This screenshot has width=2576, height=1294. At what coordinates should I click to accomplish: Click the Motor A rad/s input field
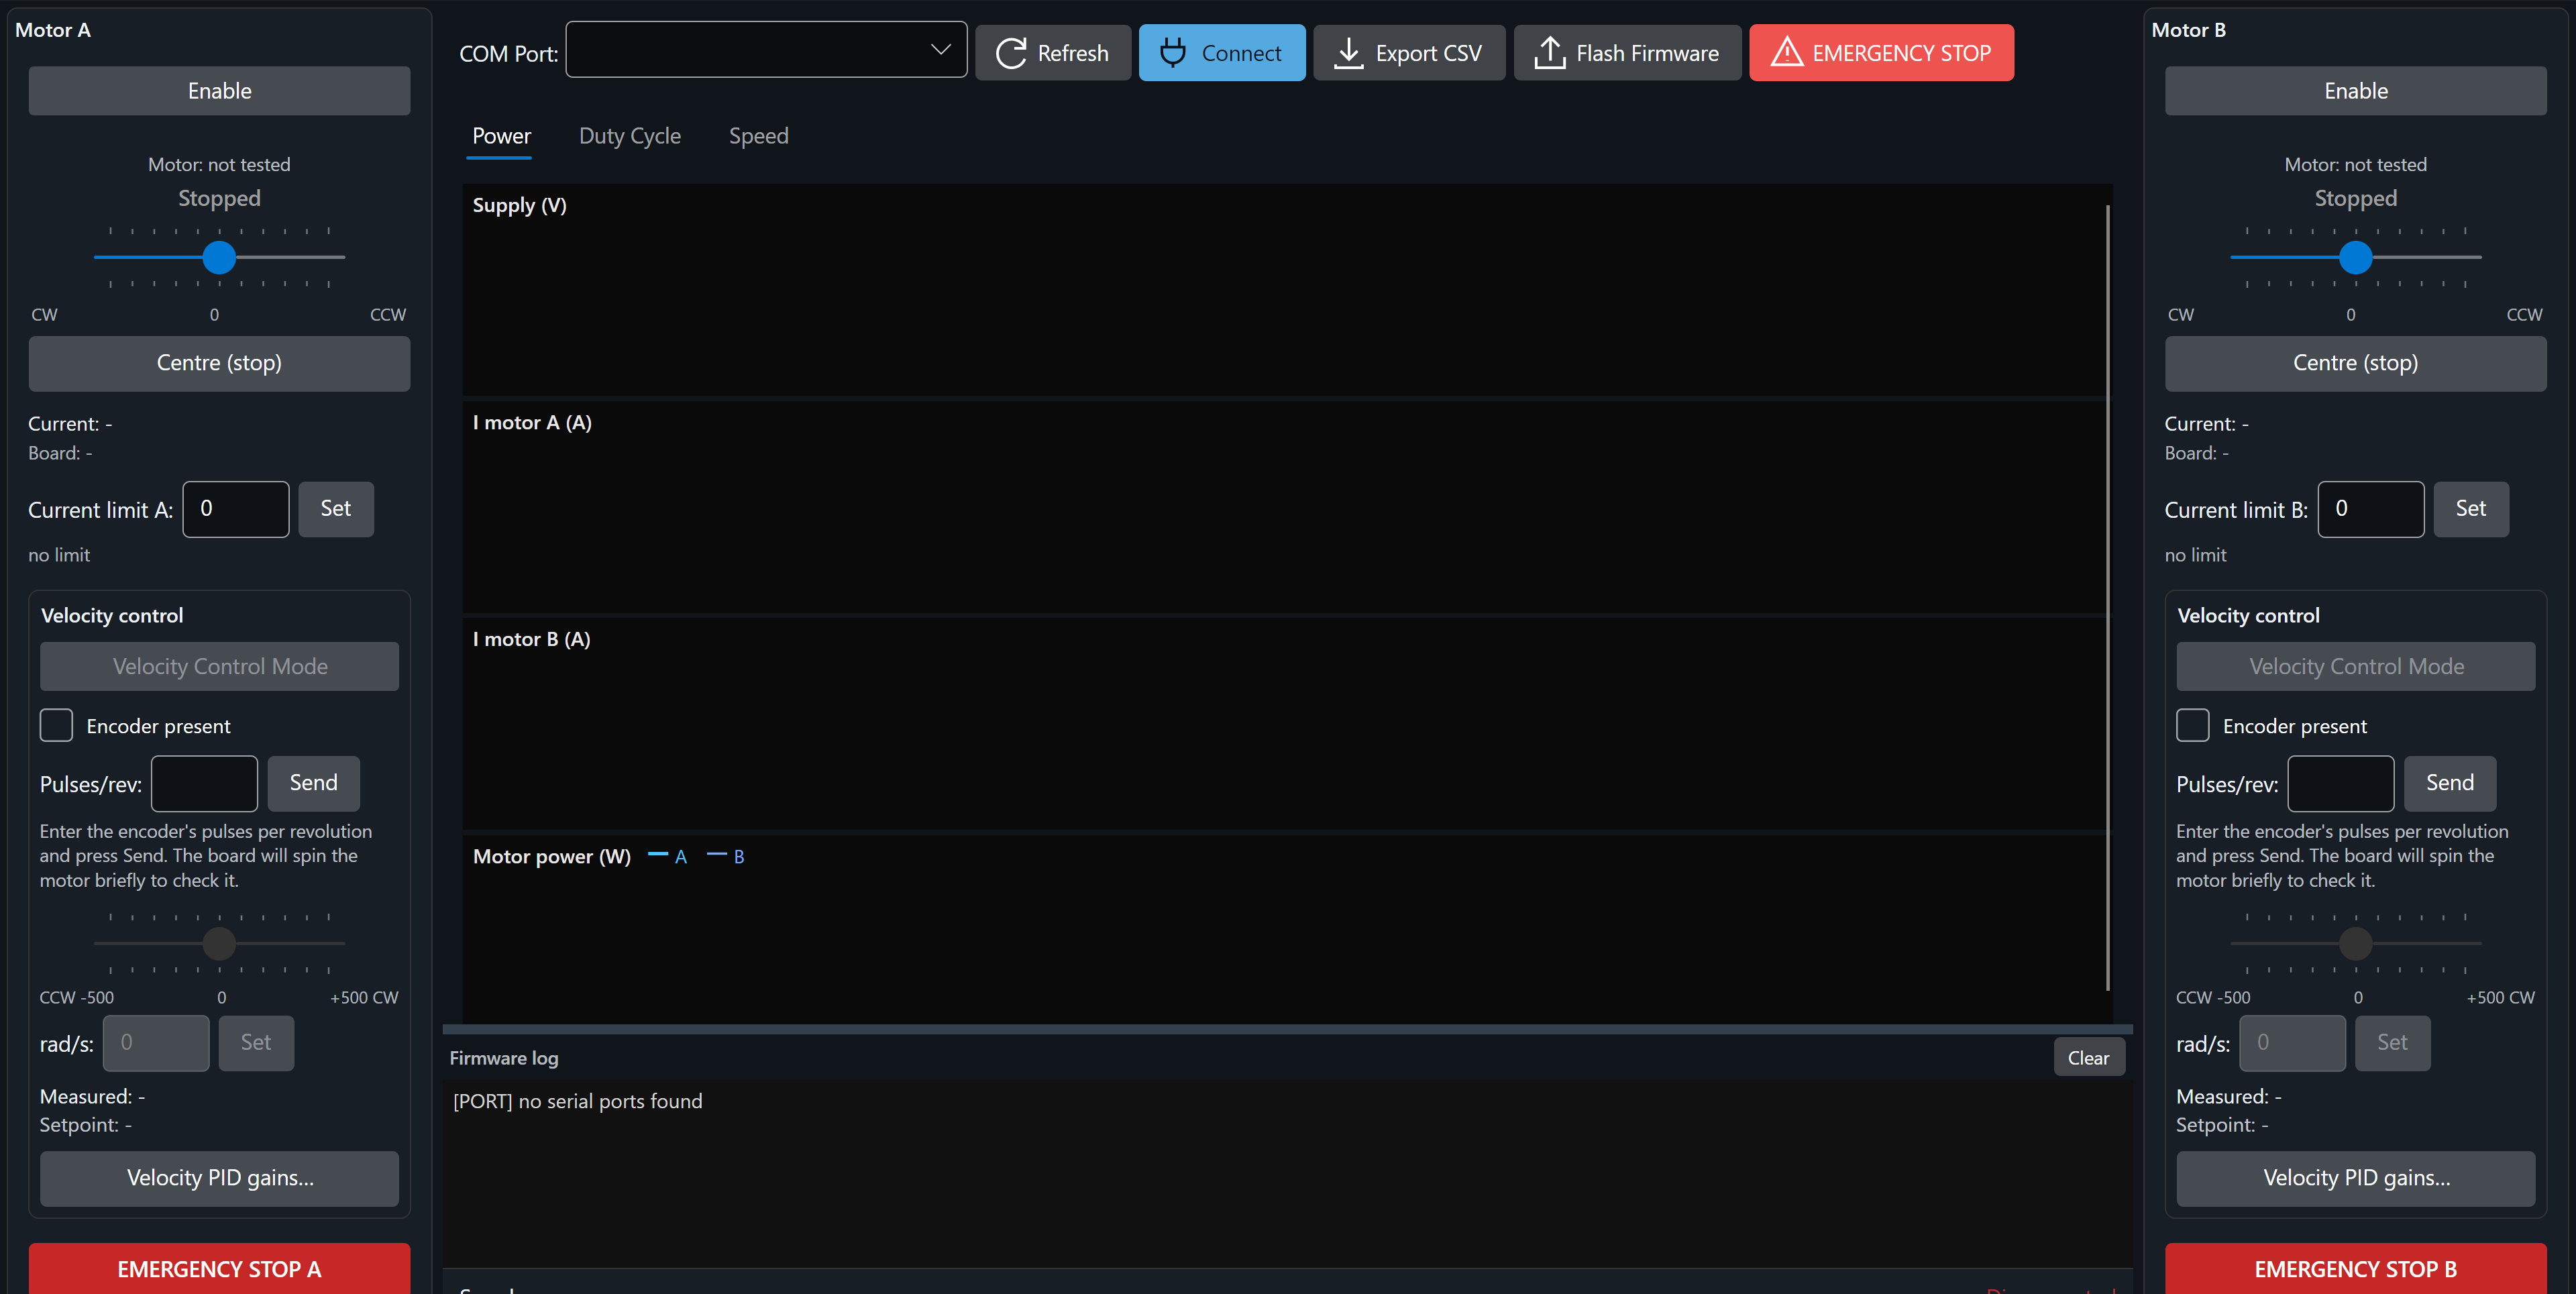pyautogui.click(x=156, y=1043)
